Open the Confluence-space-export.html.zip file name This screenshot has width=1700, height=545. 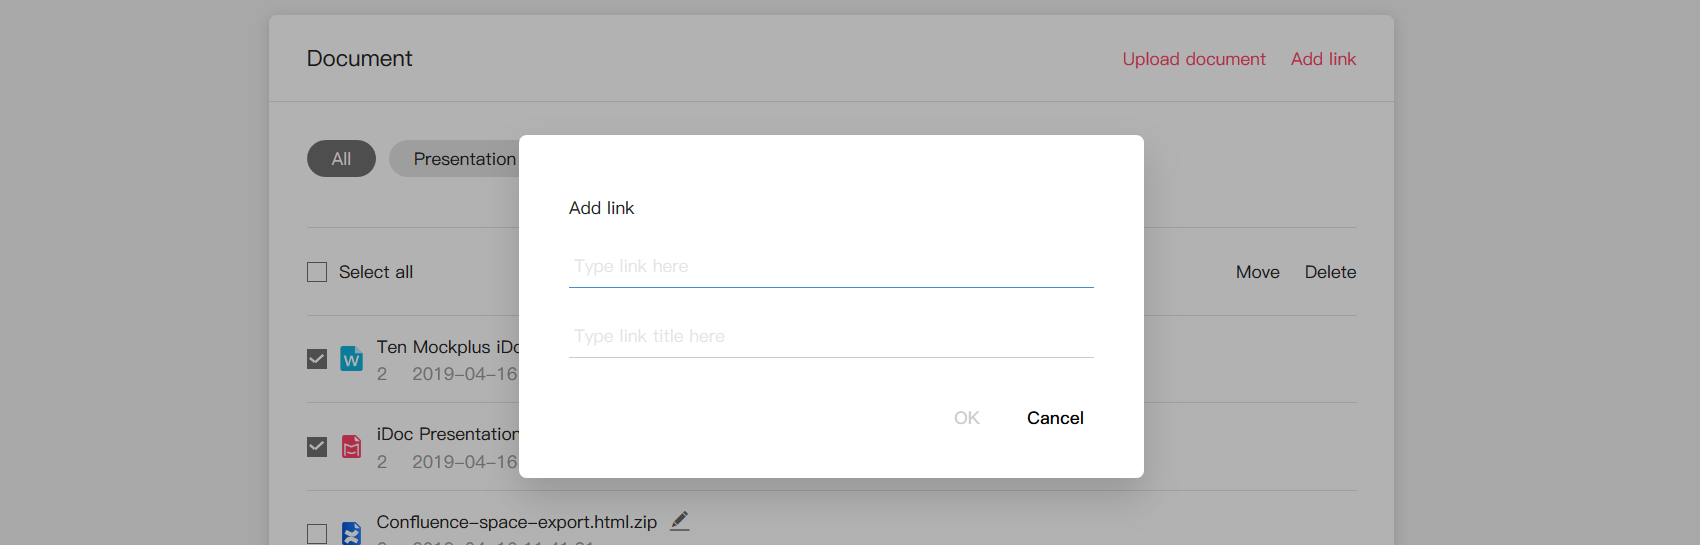tap(517, 522)
